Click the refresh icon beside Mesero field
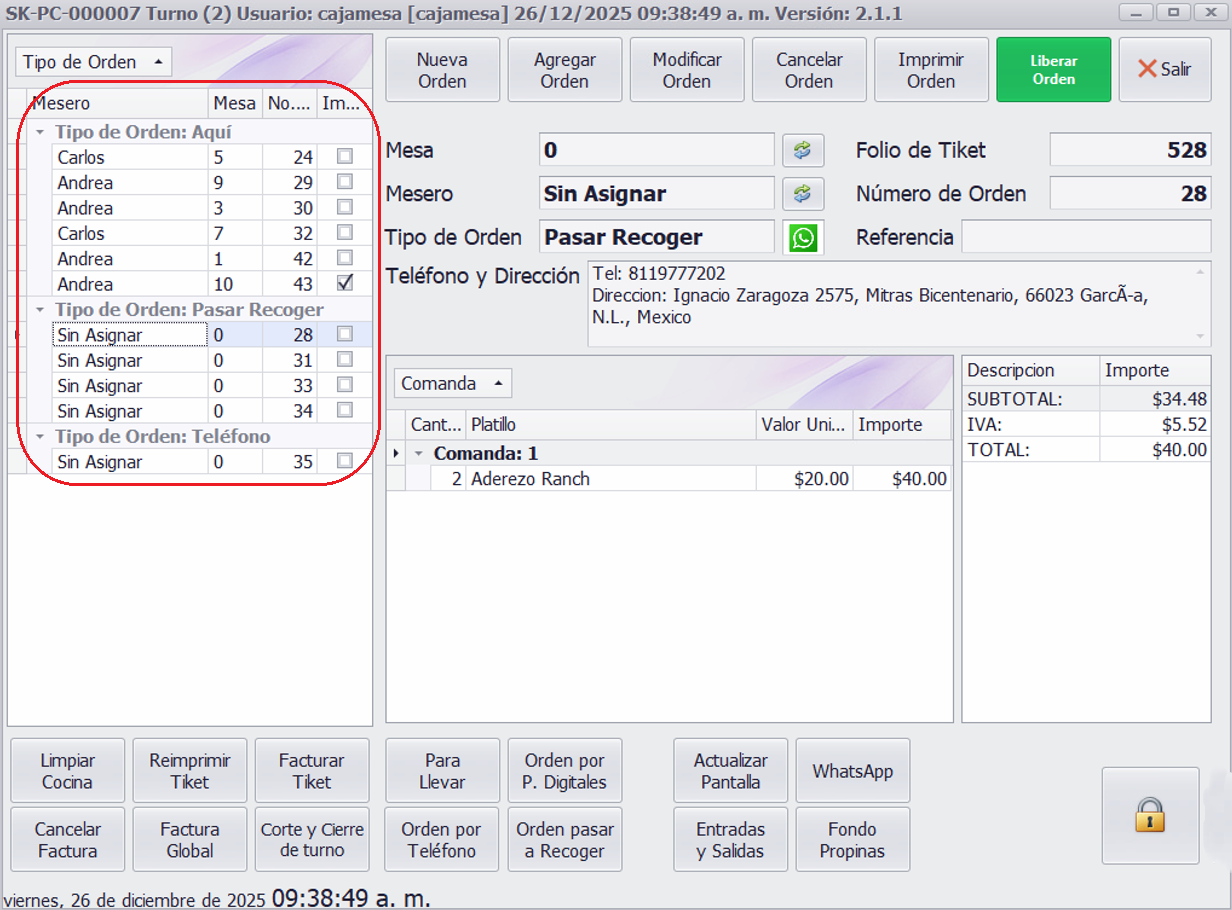Image resolution: width=1232 pixels, height=910 pixels. (802, 193)
